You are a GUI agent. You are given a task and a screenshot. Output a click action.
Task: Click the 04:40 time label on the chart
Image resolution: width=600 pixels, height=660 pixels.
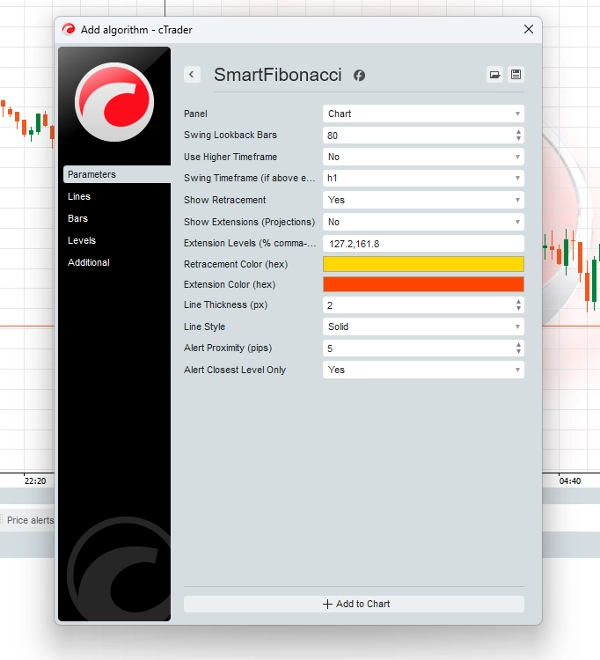pyautogui.click(x=570, y=481)
